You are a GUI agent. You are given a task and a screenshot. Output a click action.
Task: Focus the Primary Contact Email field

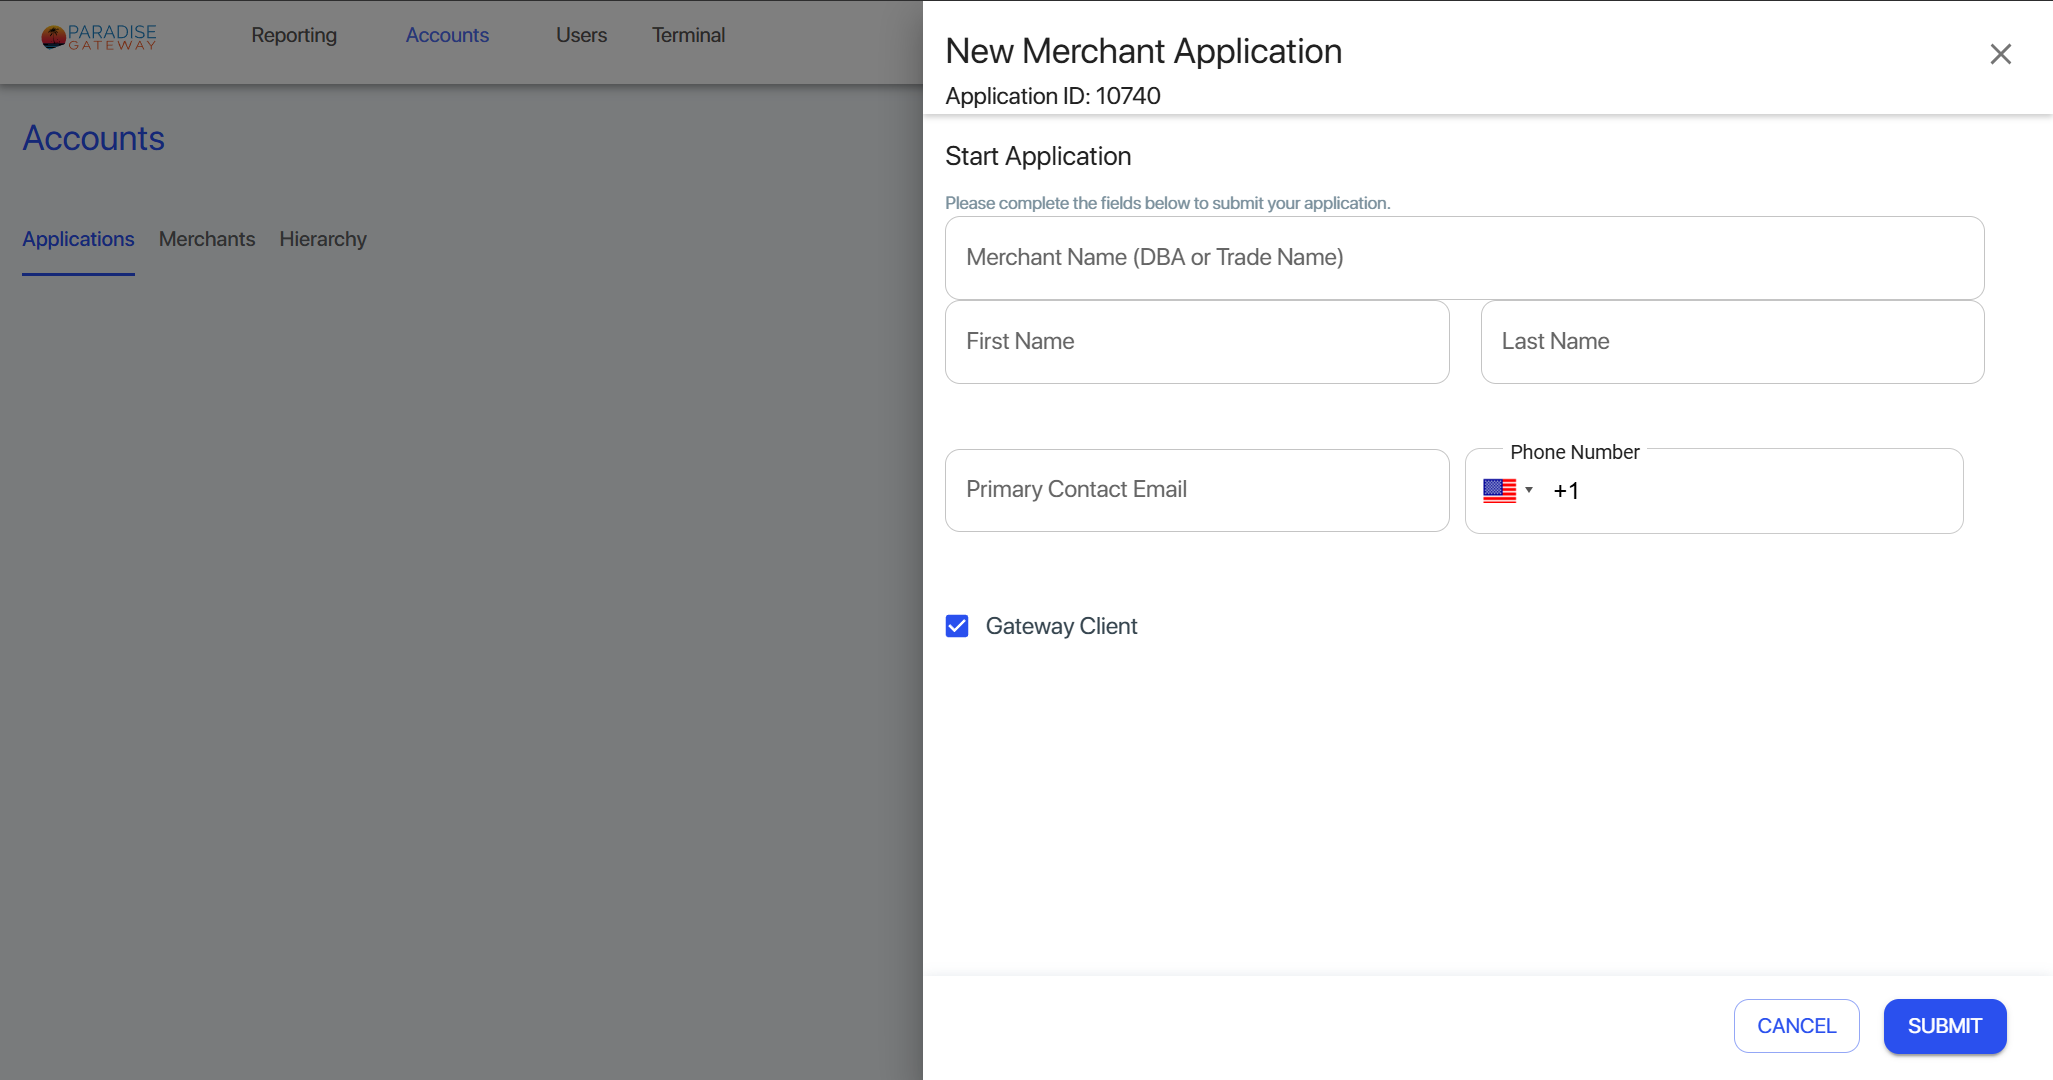click(x=1197, y=490)
